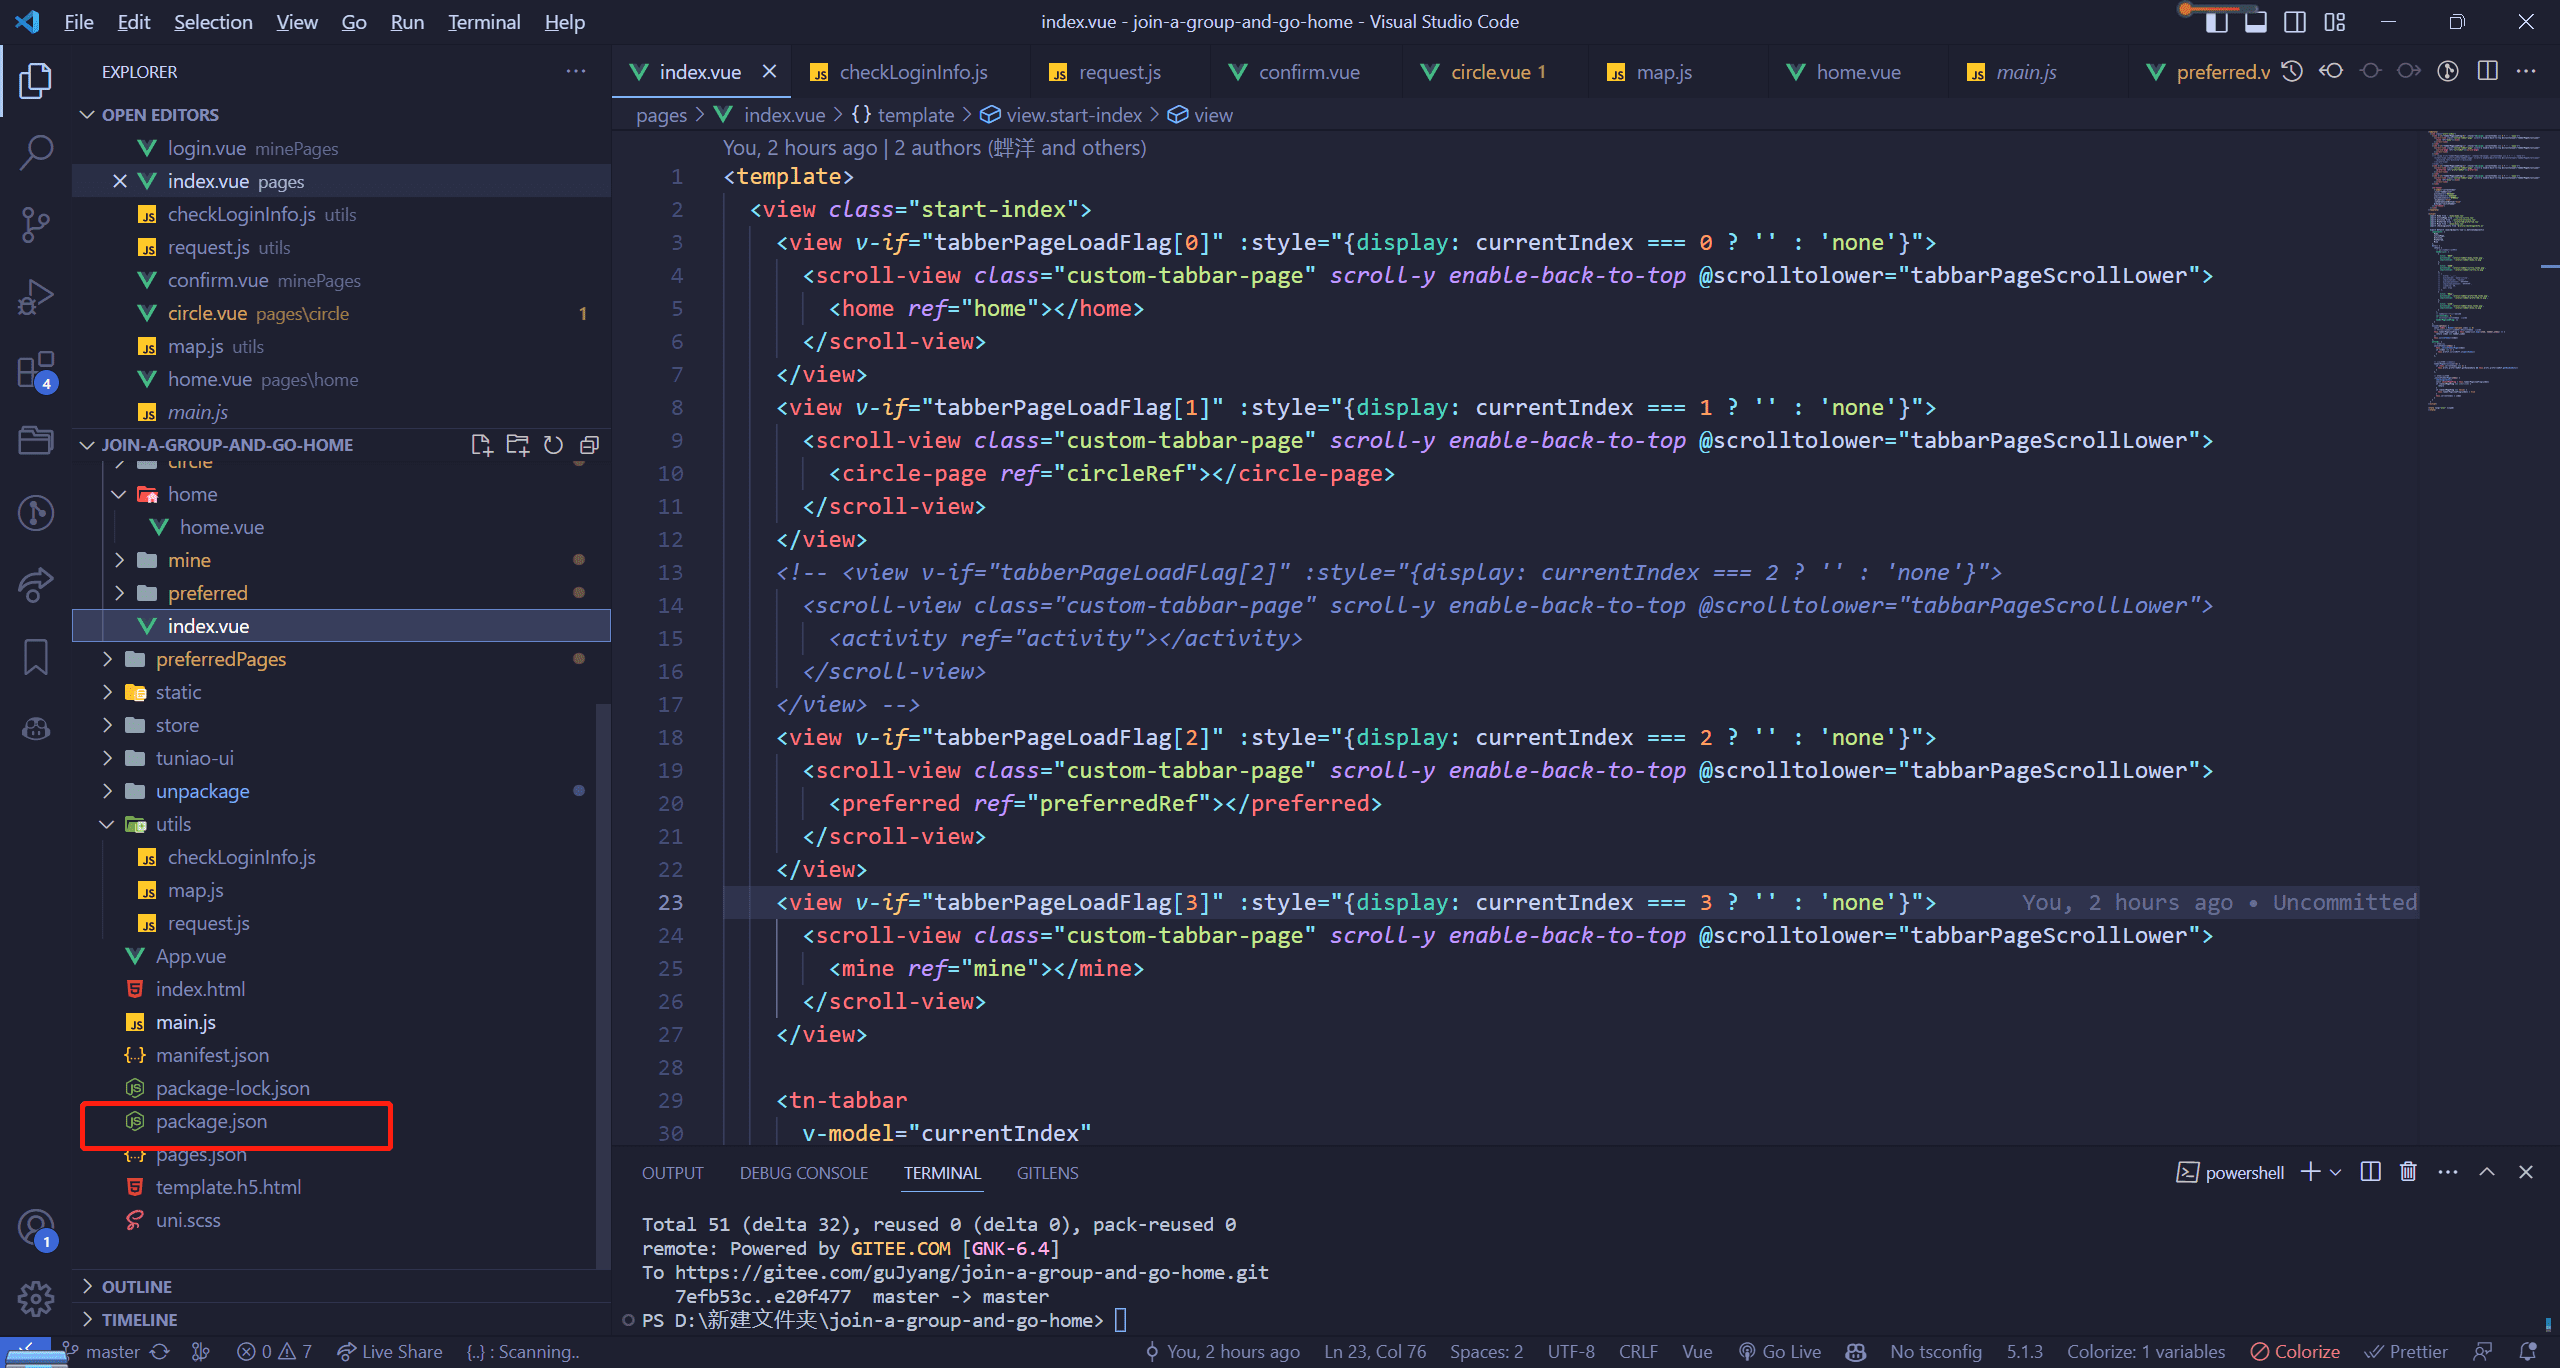Click master branch in status bar
Viewport: 2560px width, 1368px height.
(101, 1352)
